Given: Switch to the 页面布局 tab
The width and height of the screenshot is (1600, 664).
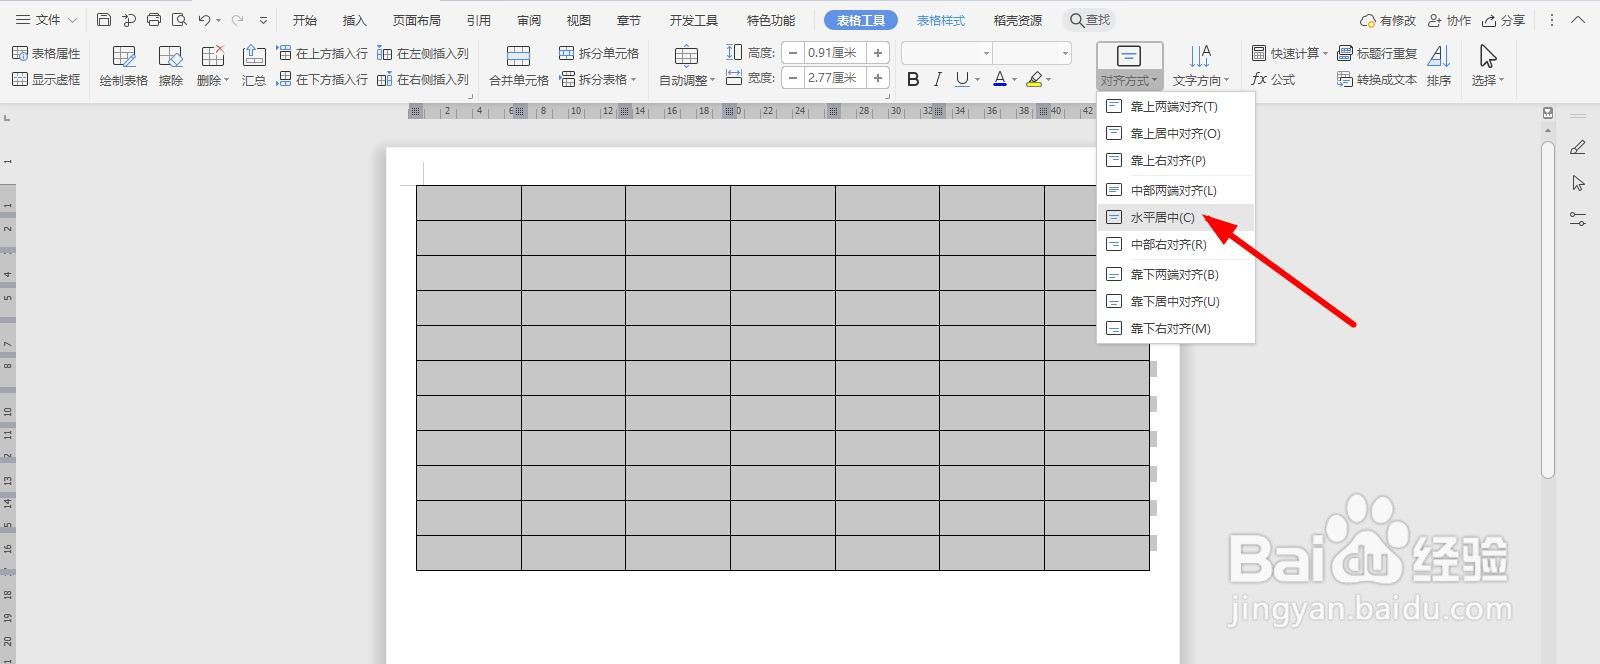Looking at the screenshot, I should point(417,20).
